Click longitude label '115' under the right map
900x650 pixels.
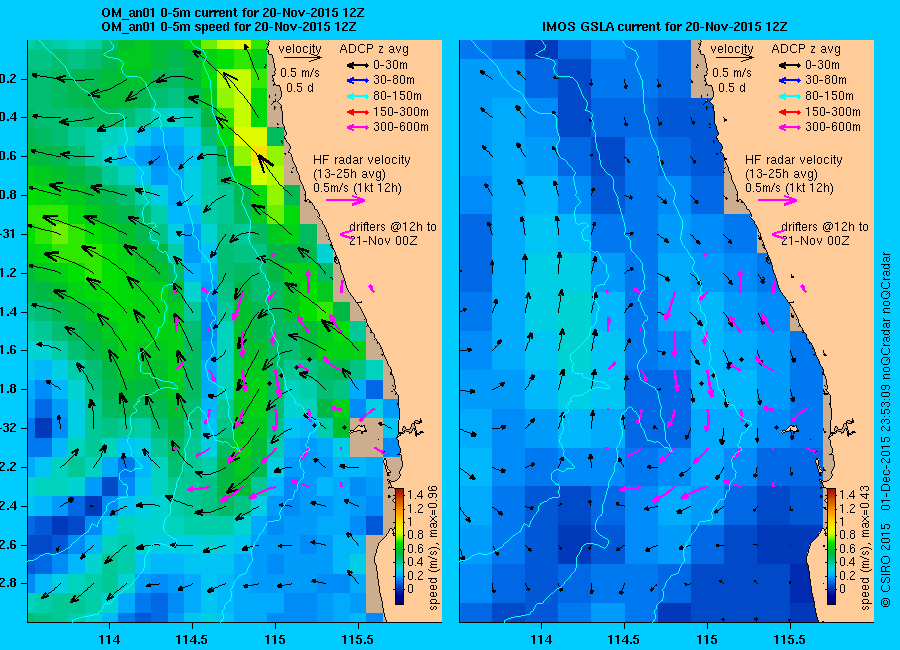pyautogui.click(x=707, y=640)
